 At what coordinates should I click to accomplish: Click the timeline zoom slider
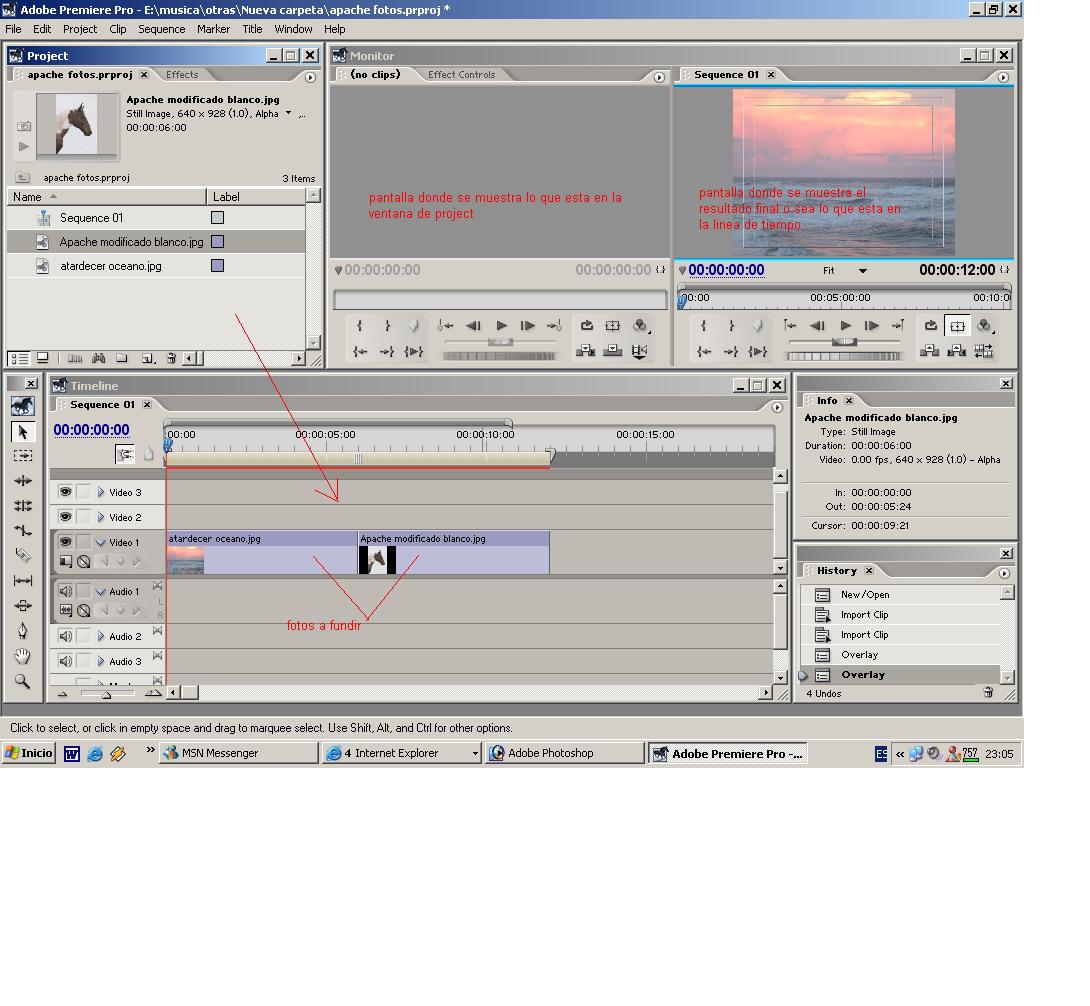tap(107, 694)
